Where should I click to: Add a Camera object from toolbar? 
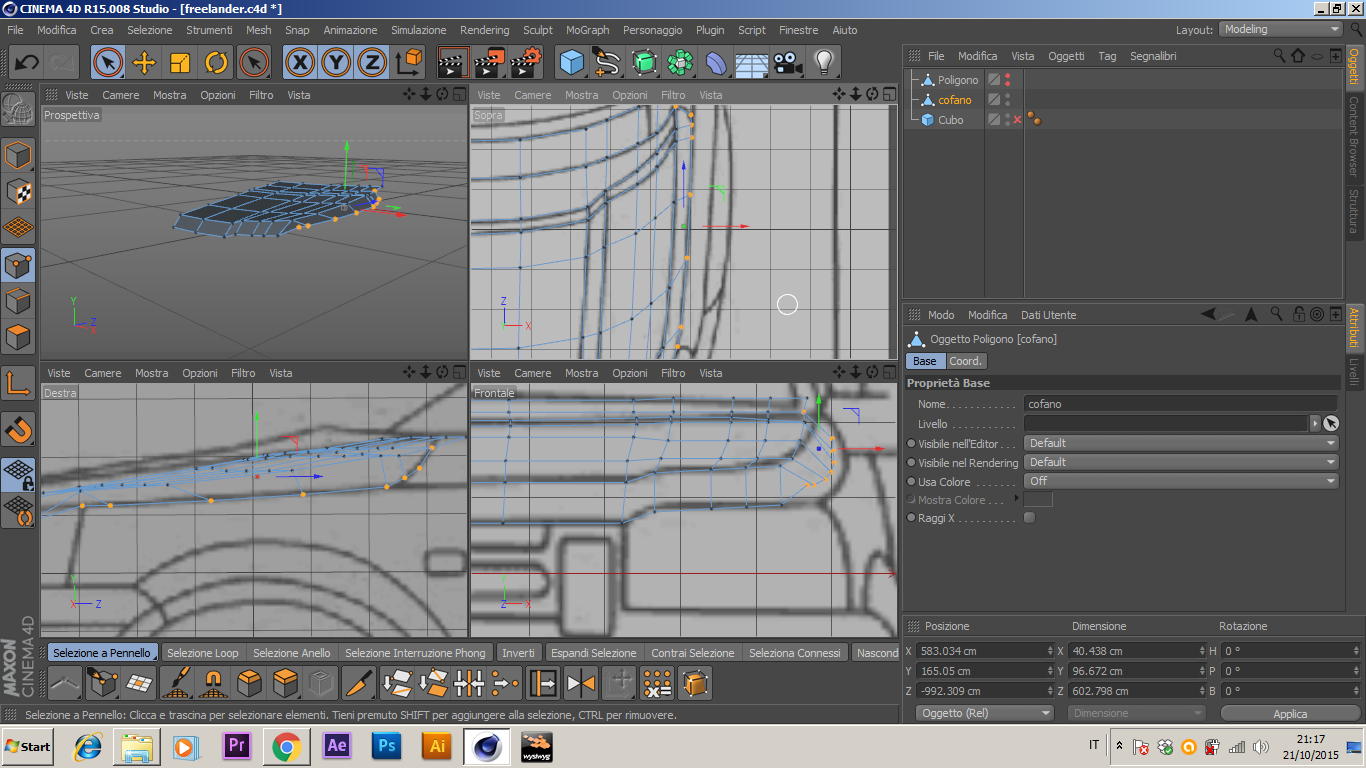[788, 63]
